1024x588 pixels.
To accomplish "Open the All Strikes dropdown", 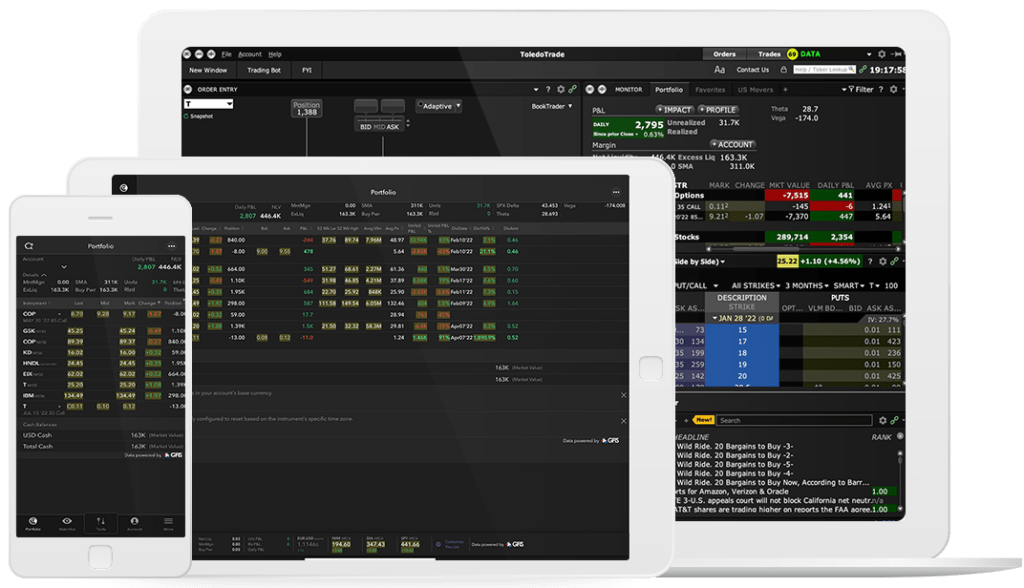I will (756, 283).
